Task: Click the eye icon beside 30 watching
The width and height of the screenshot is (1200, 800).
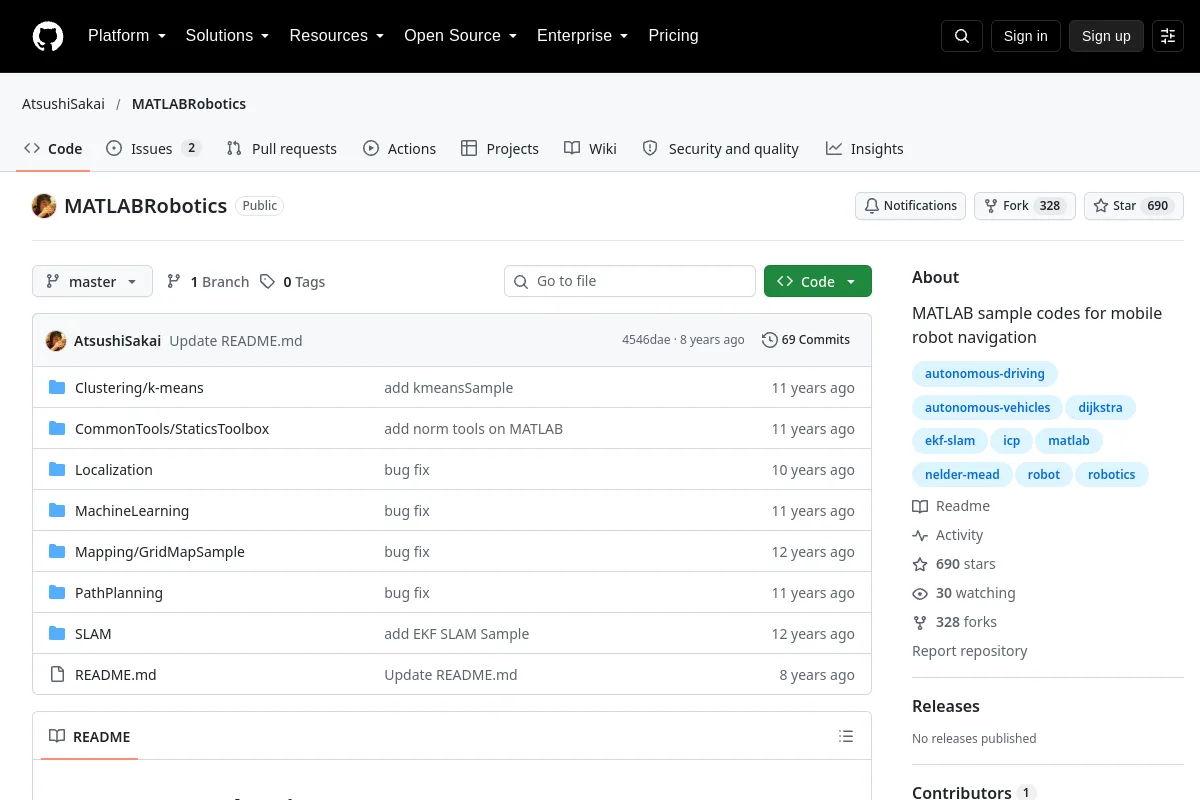Action: tap(920, 593)
